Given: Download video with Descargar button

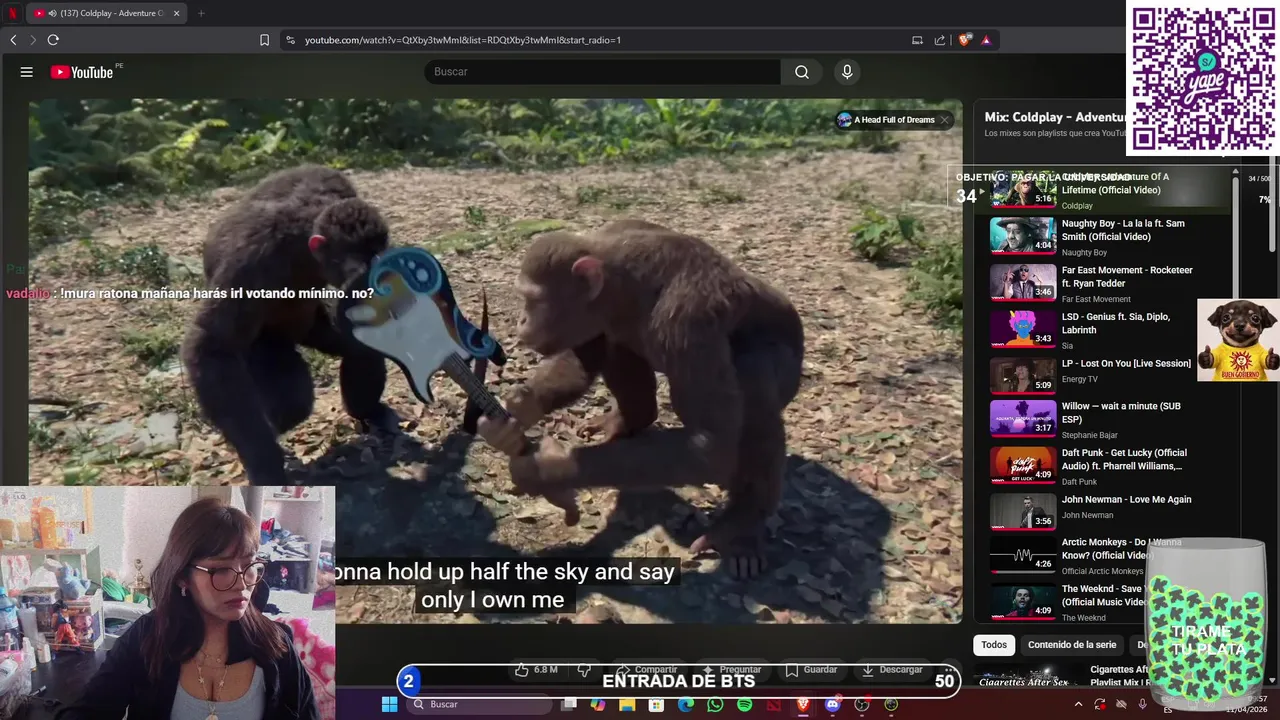Looking at the screenshot, I should coord(892,670).
